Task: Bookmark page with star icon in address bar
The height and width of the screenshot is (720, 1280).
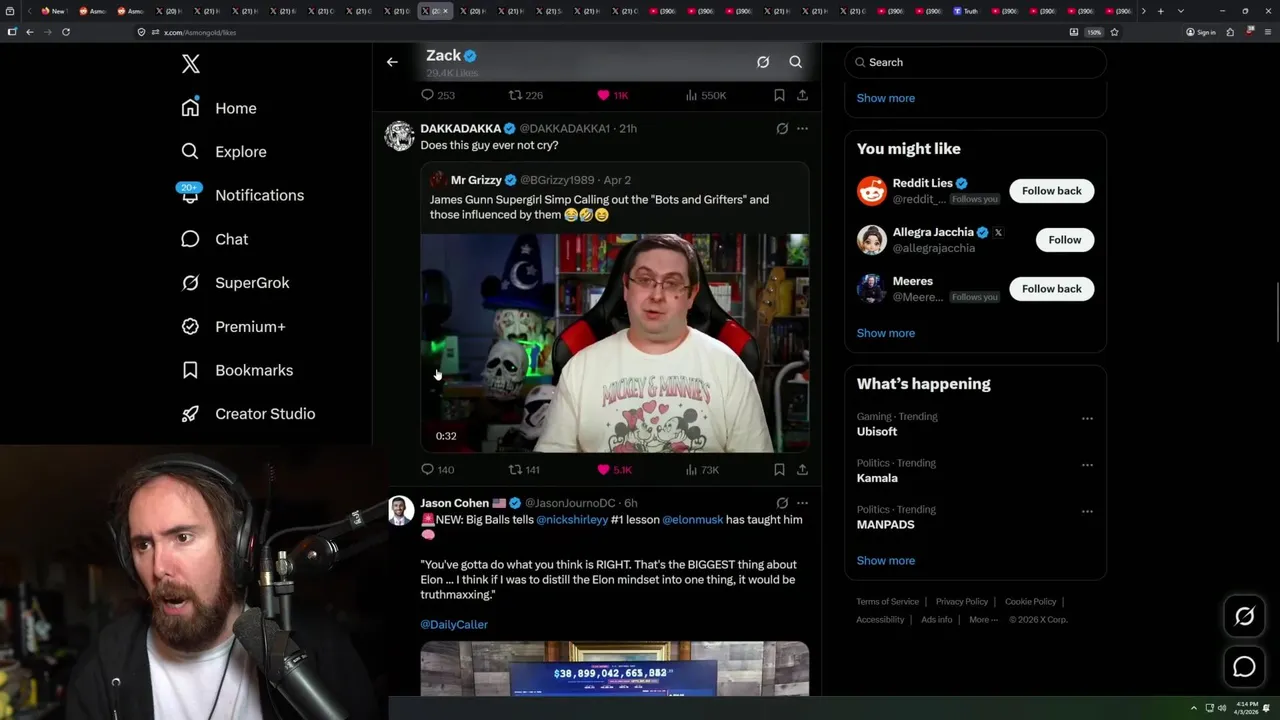Action: (1114, 32)
